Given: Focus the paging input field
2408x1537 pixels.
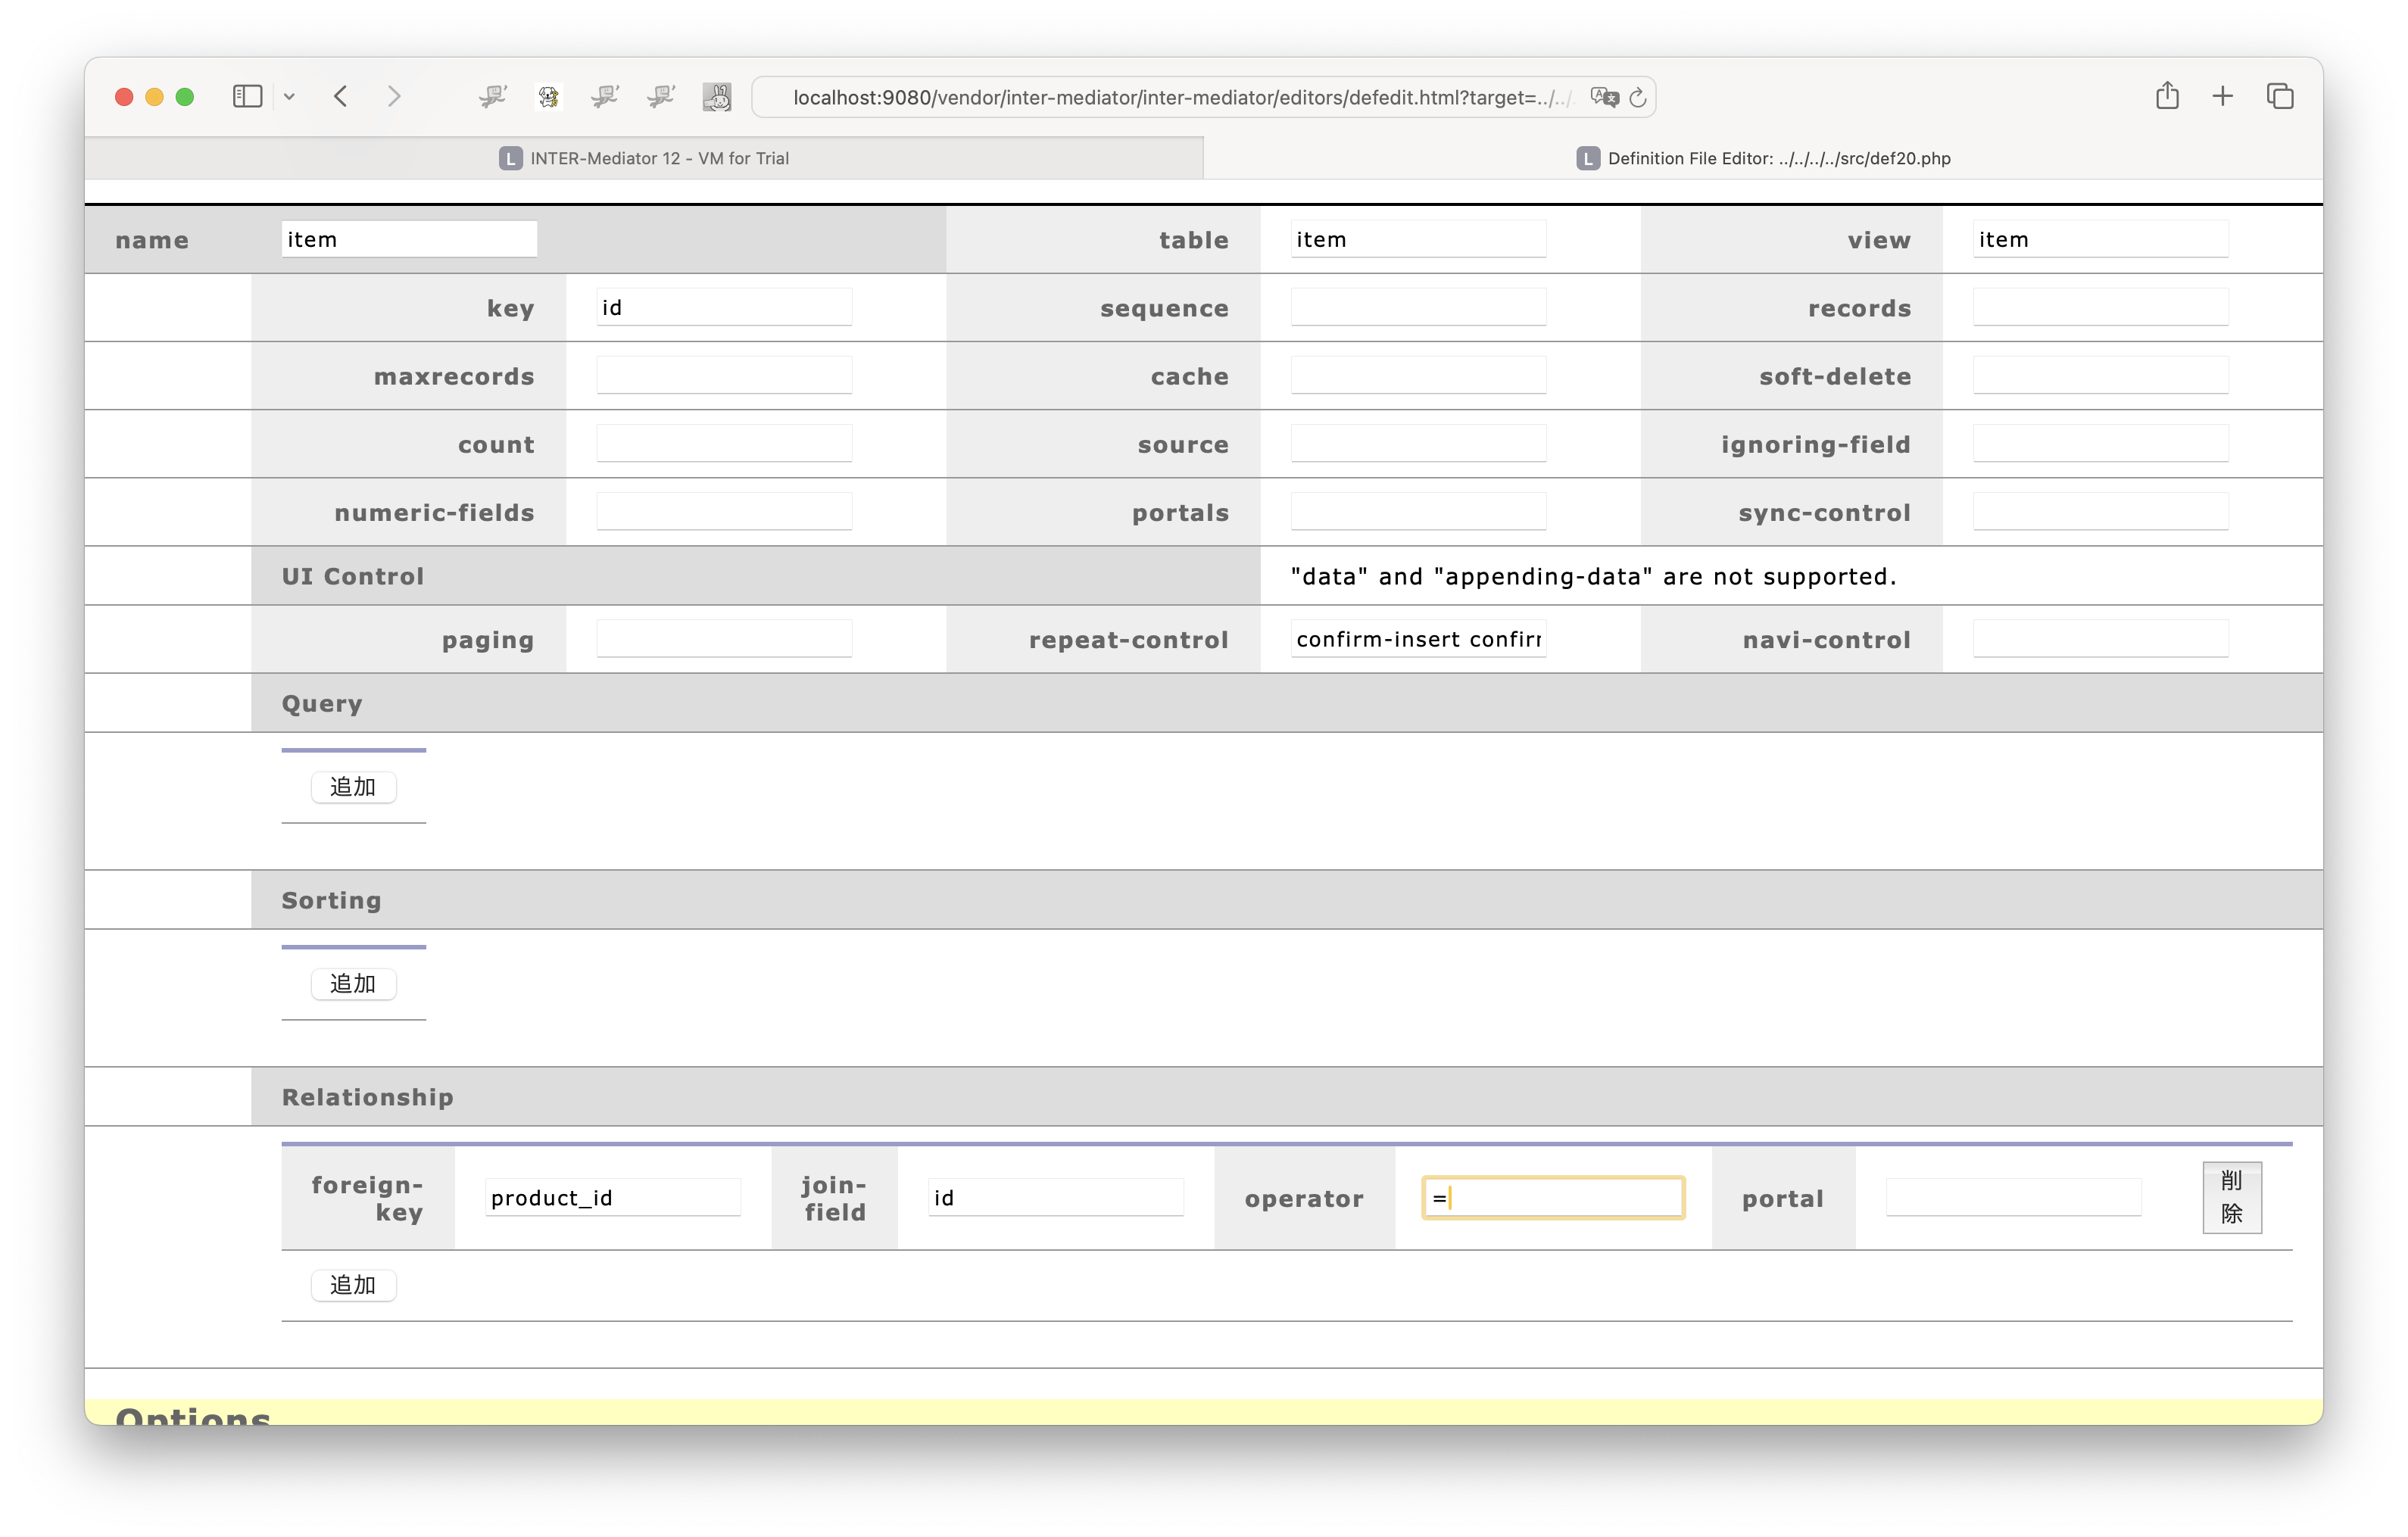Looking at the screenshot, I should 724,639.
